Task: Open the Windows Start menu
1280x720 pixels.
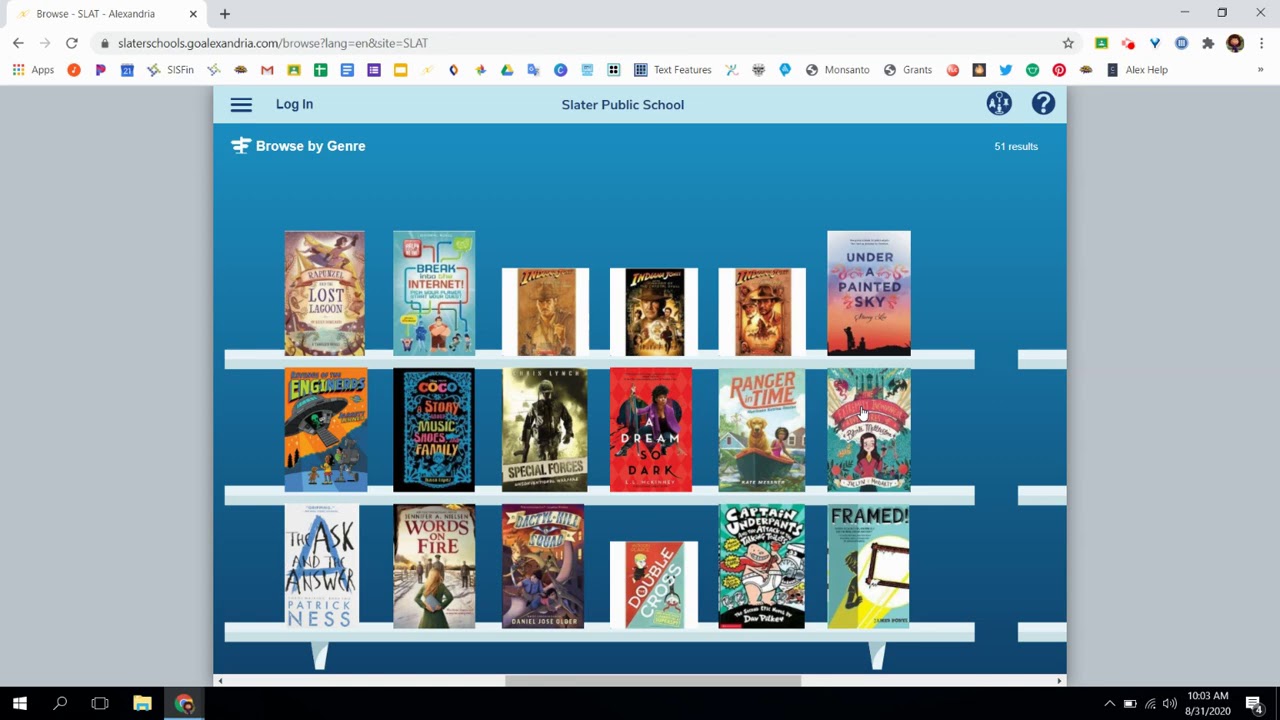Action: pos(20,703)
